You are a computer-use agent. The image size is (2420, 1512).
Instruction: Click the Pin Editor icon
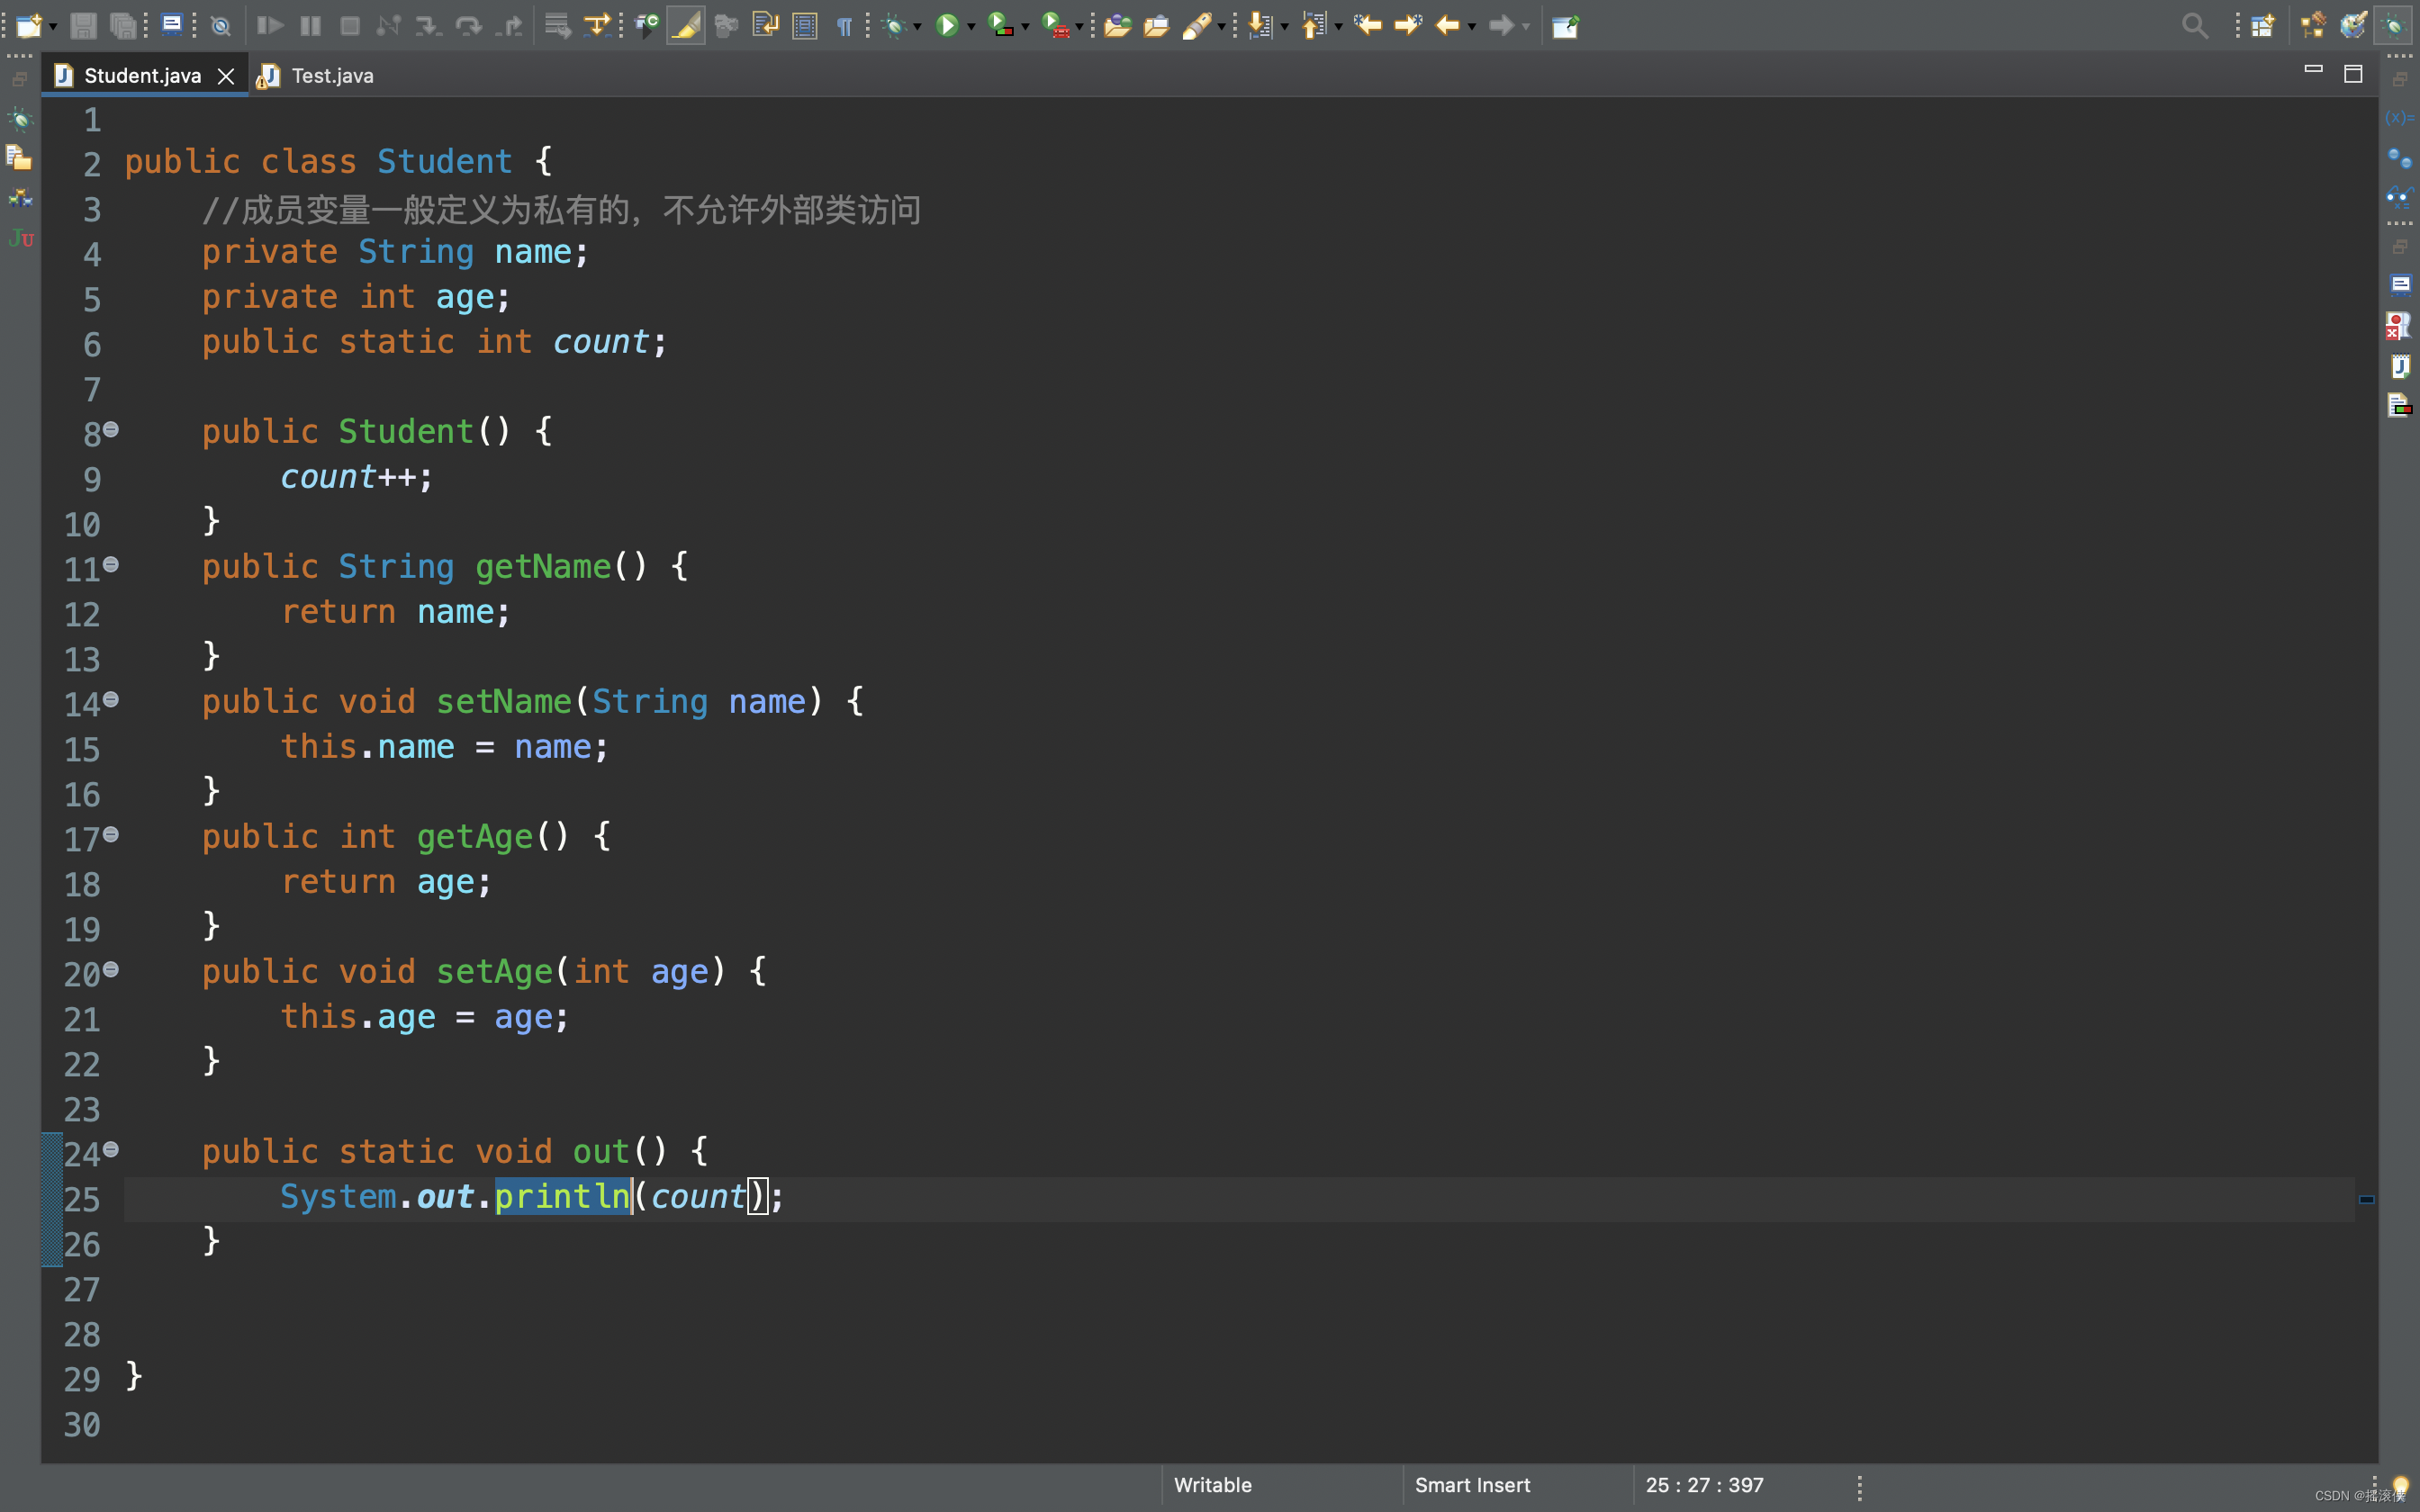point(1565,26)
